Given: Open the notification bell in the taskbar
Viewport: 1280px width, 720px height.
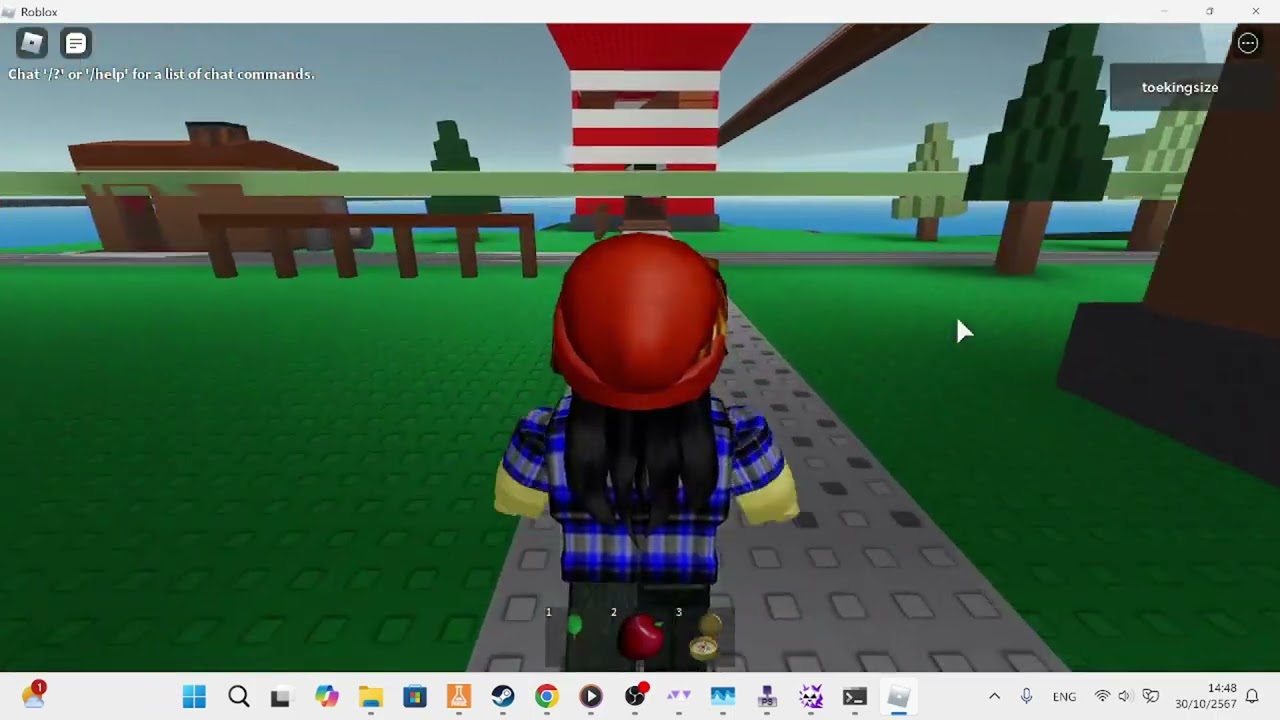Looking at the screenshot, I should tap(1252, 697).
